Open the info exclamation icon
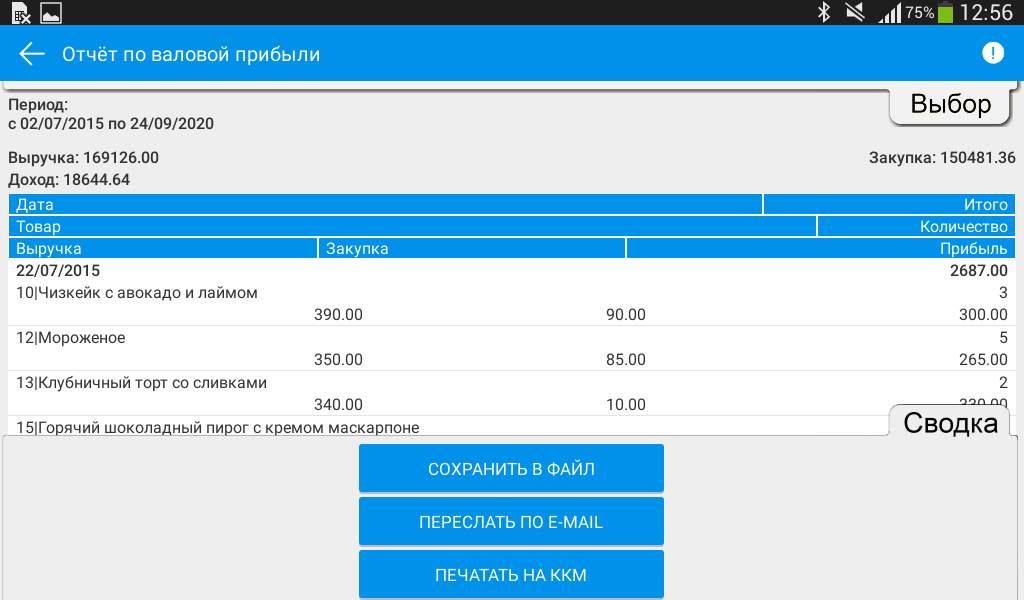Screen dimensions: 1024x600 tap(992, 54)
